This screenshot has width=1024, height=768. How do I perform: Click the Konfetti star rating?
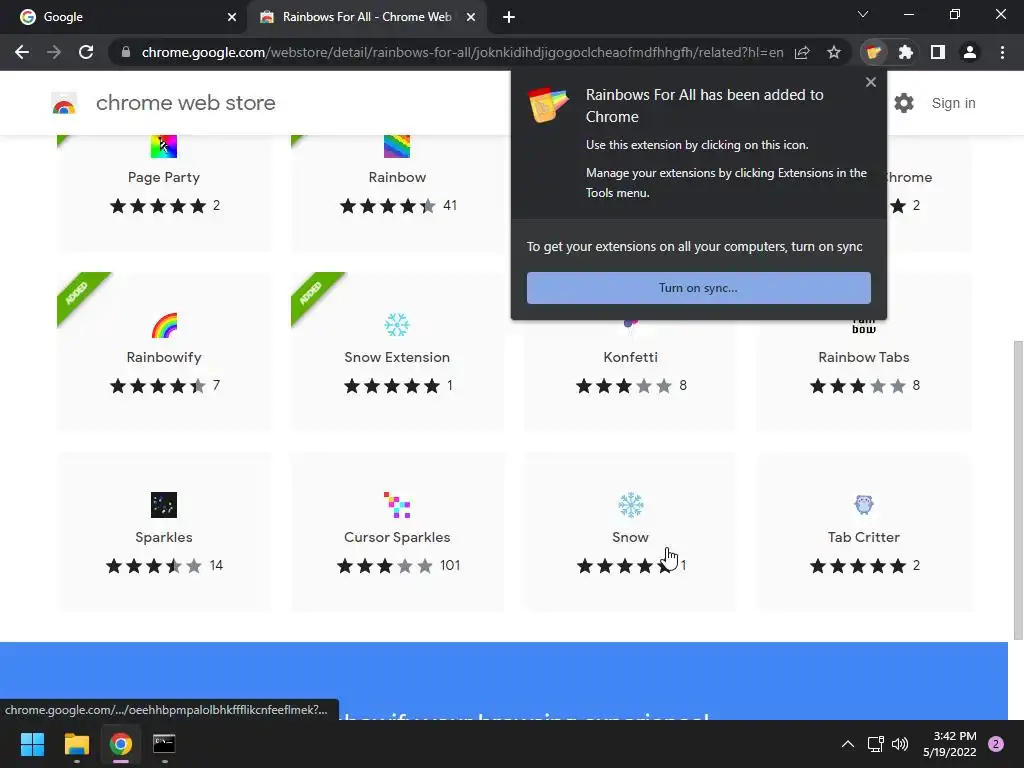(624, 386)
